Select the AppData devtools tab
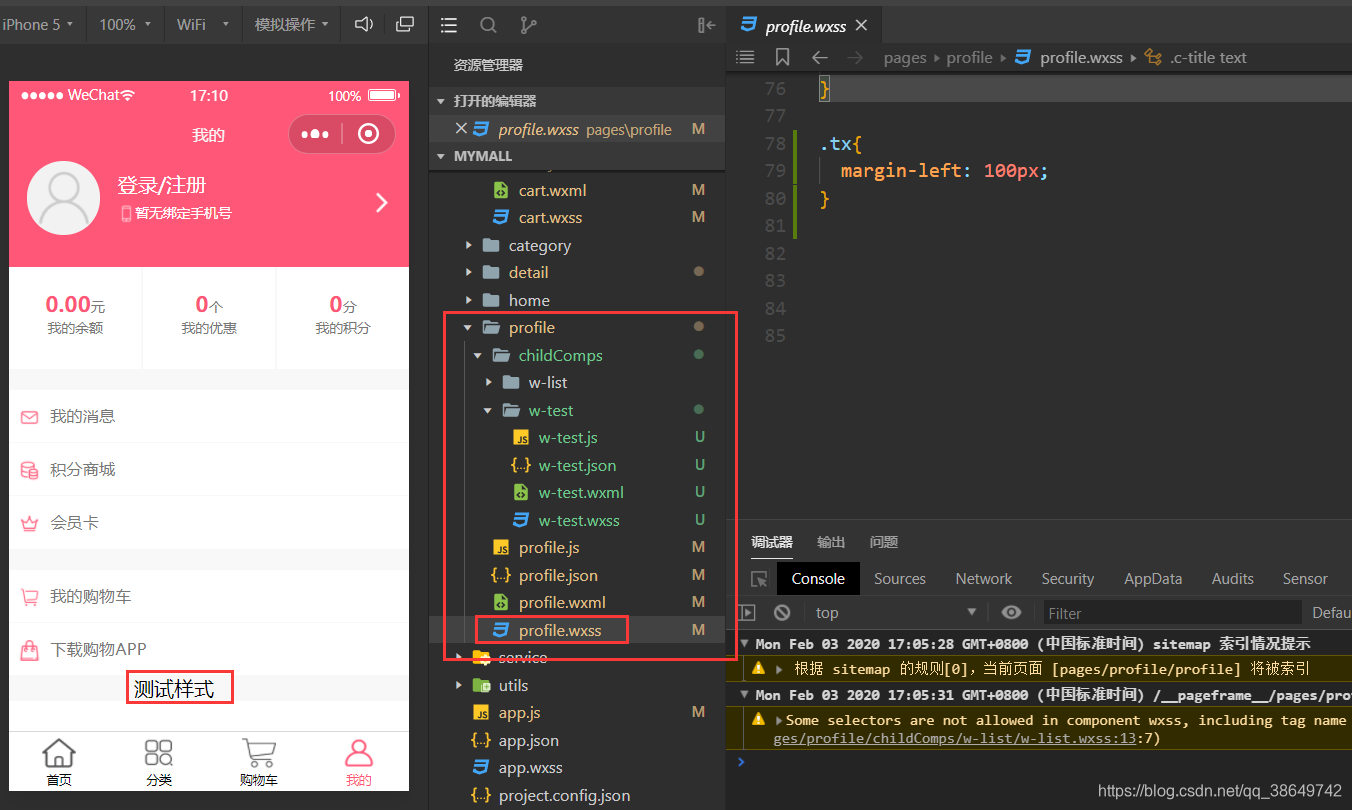The width and height of the screenshot is (1352, 810). [x=1153, y=579]
